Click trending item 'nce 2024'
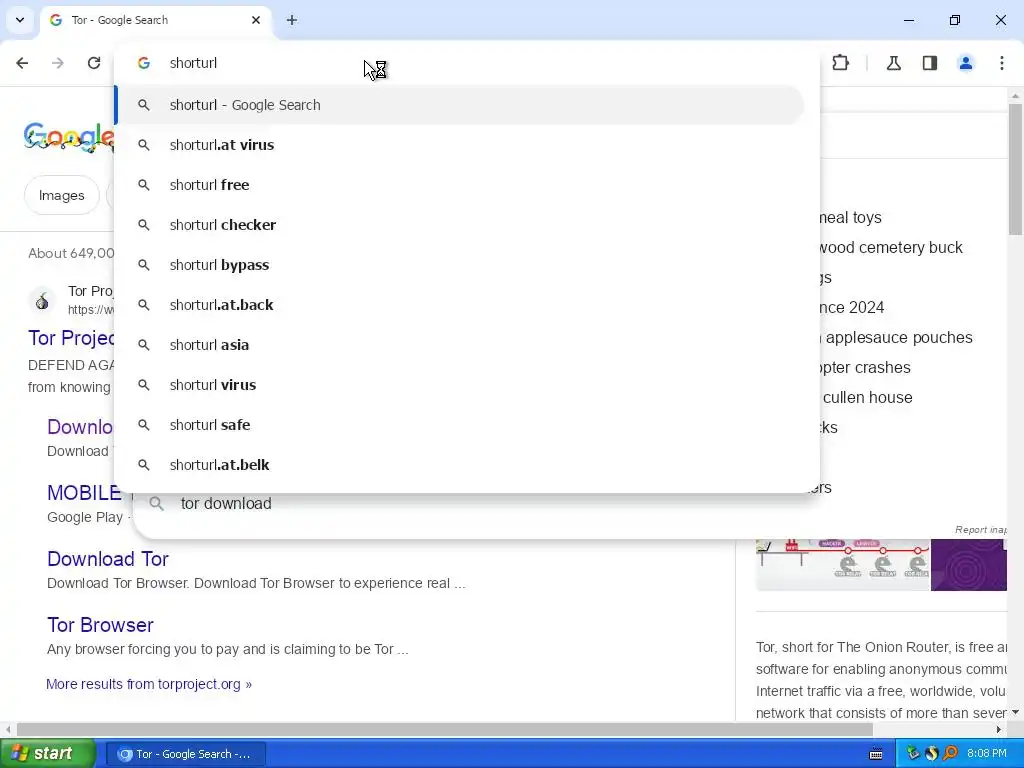Viewport: 1024px width, 768px height. (x=852, y=308)
